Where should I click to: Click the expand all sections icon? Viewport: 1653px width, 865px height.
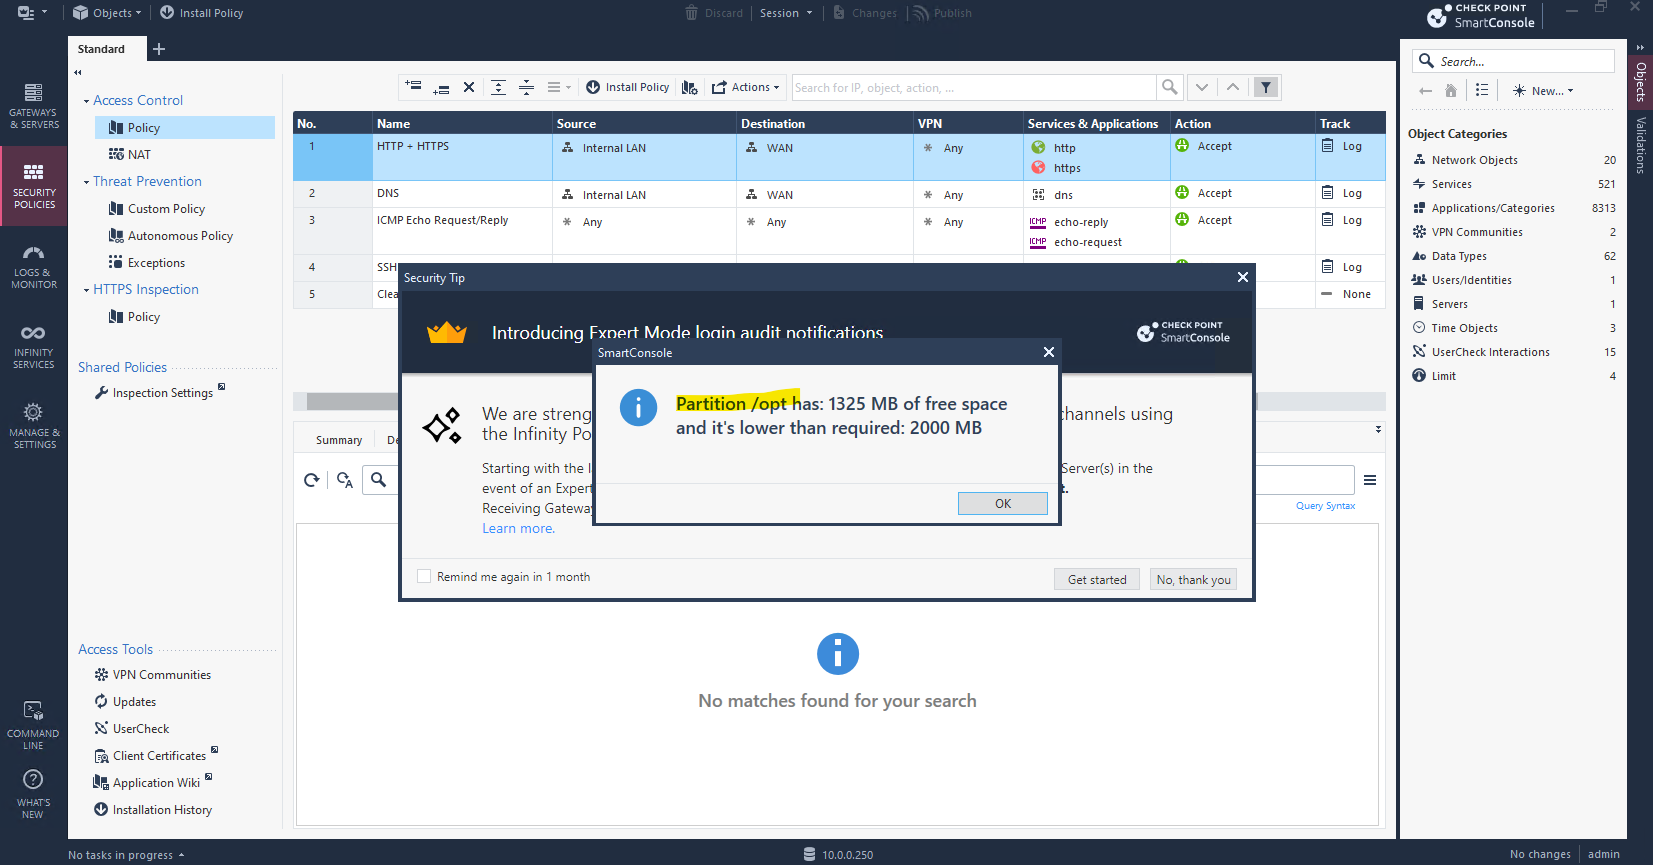(498, 87)
